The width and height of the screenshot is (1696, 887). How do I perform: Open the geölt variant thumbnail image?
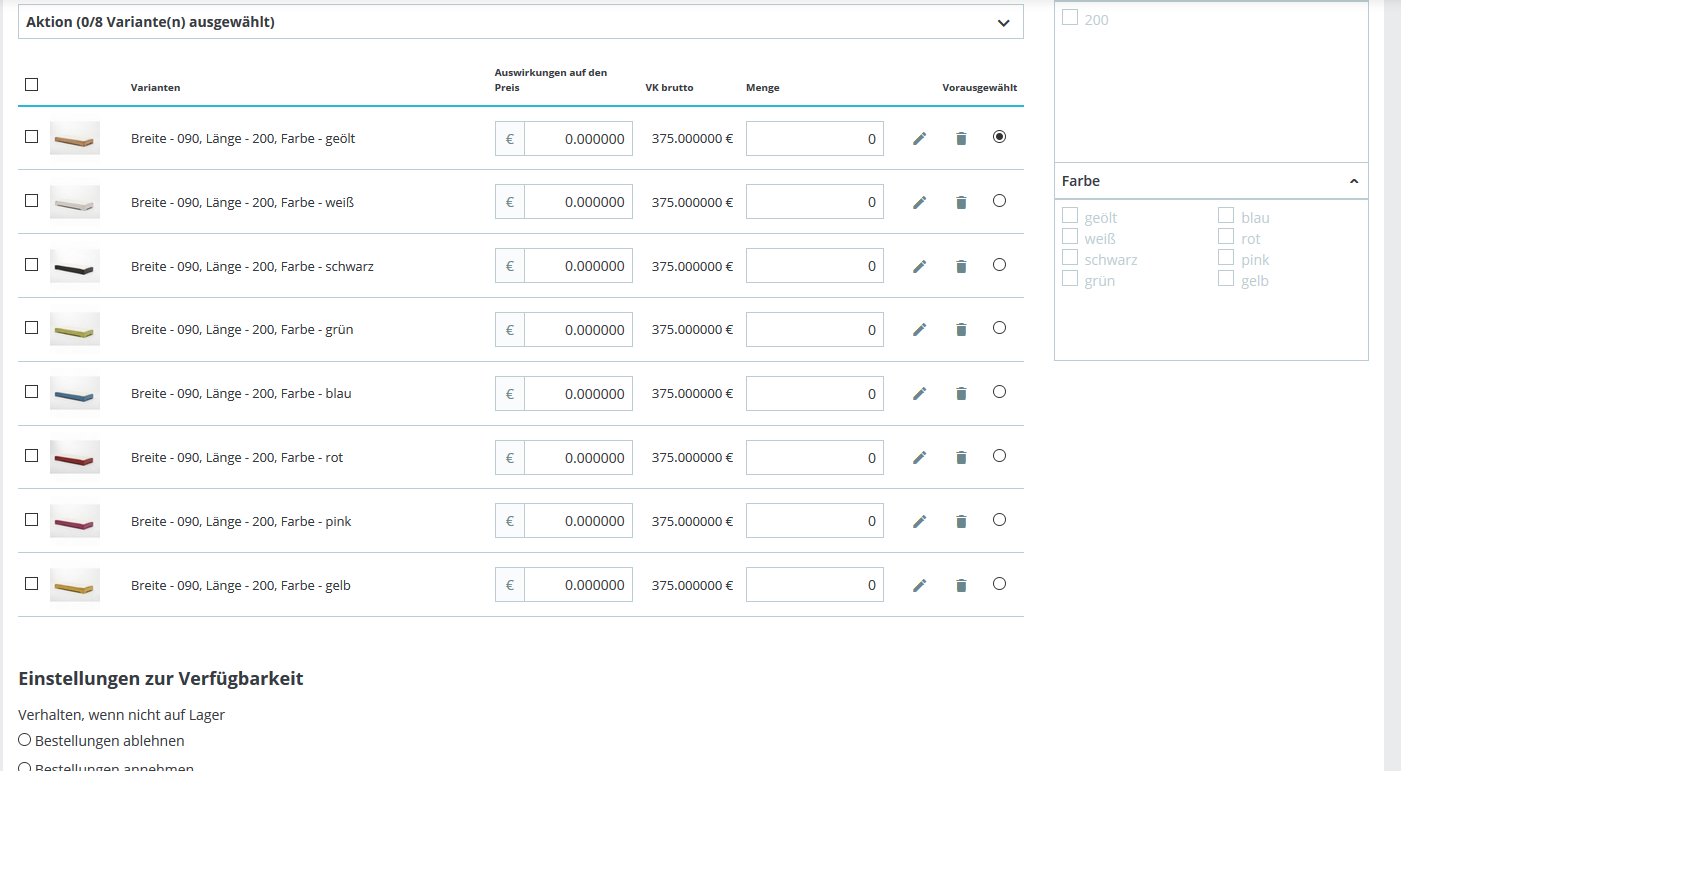coord(75,138)
